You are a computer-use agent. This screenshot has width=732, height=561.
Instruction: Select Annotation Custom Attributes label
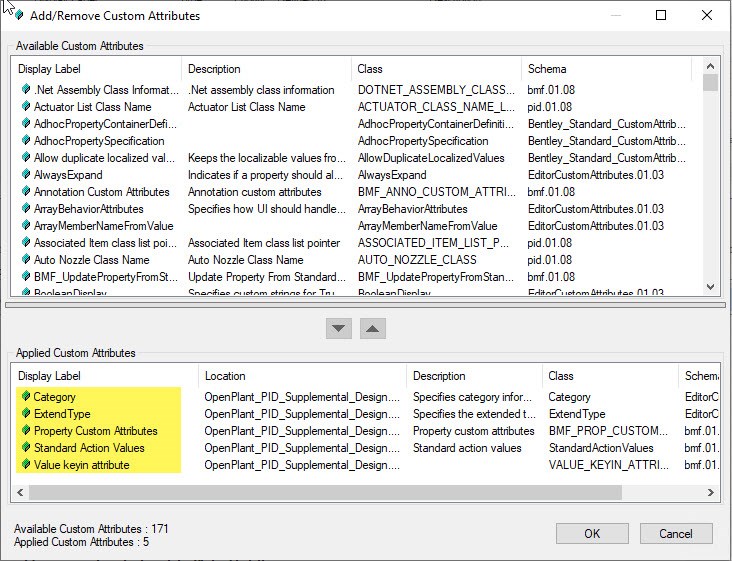101,192
